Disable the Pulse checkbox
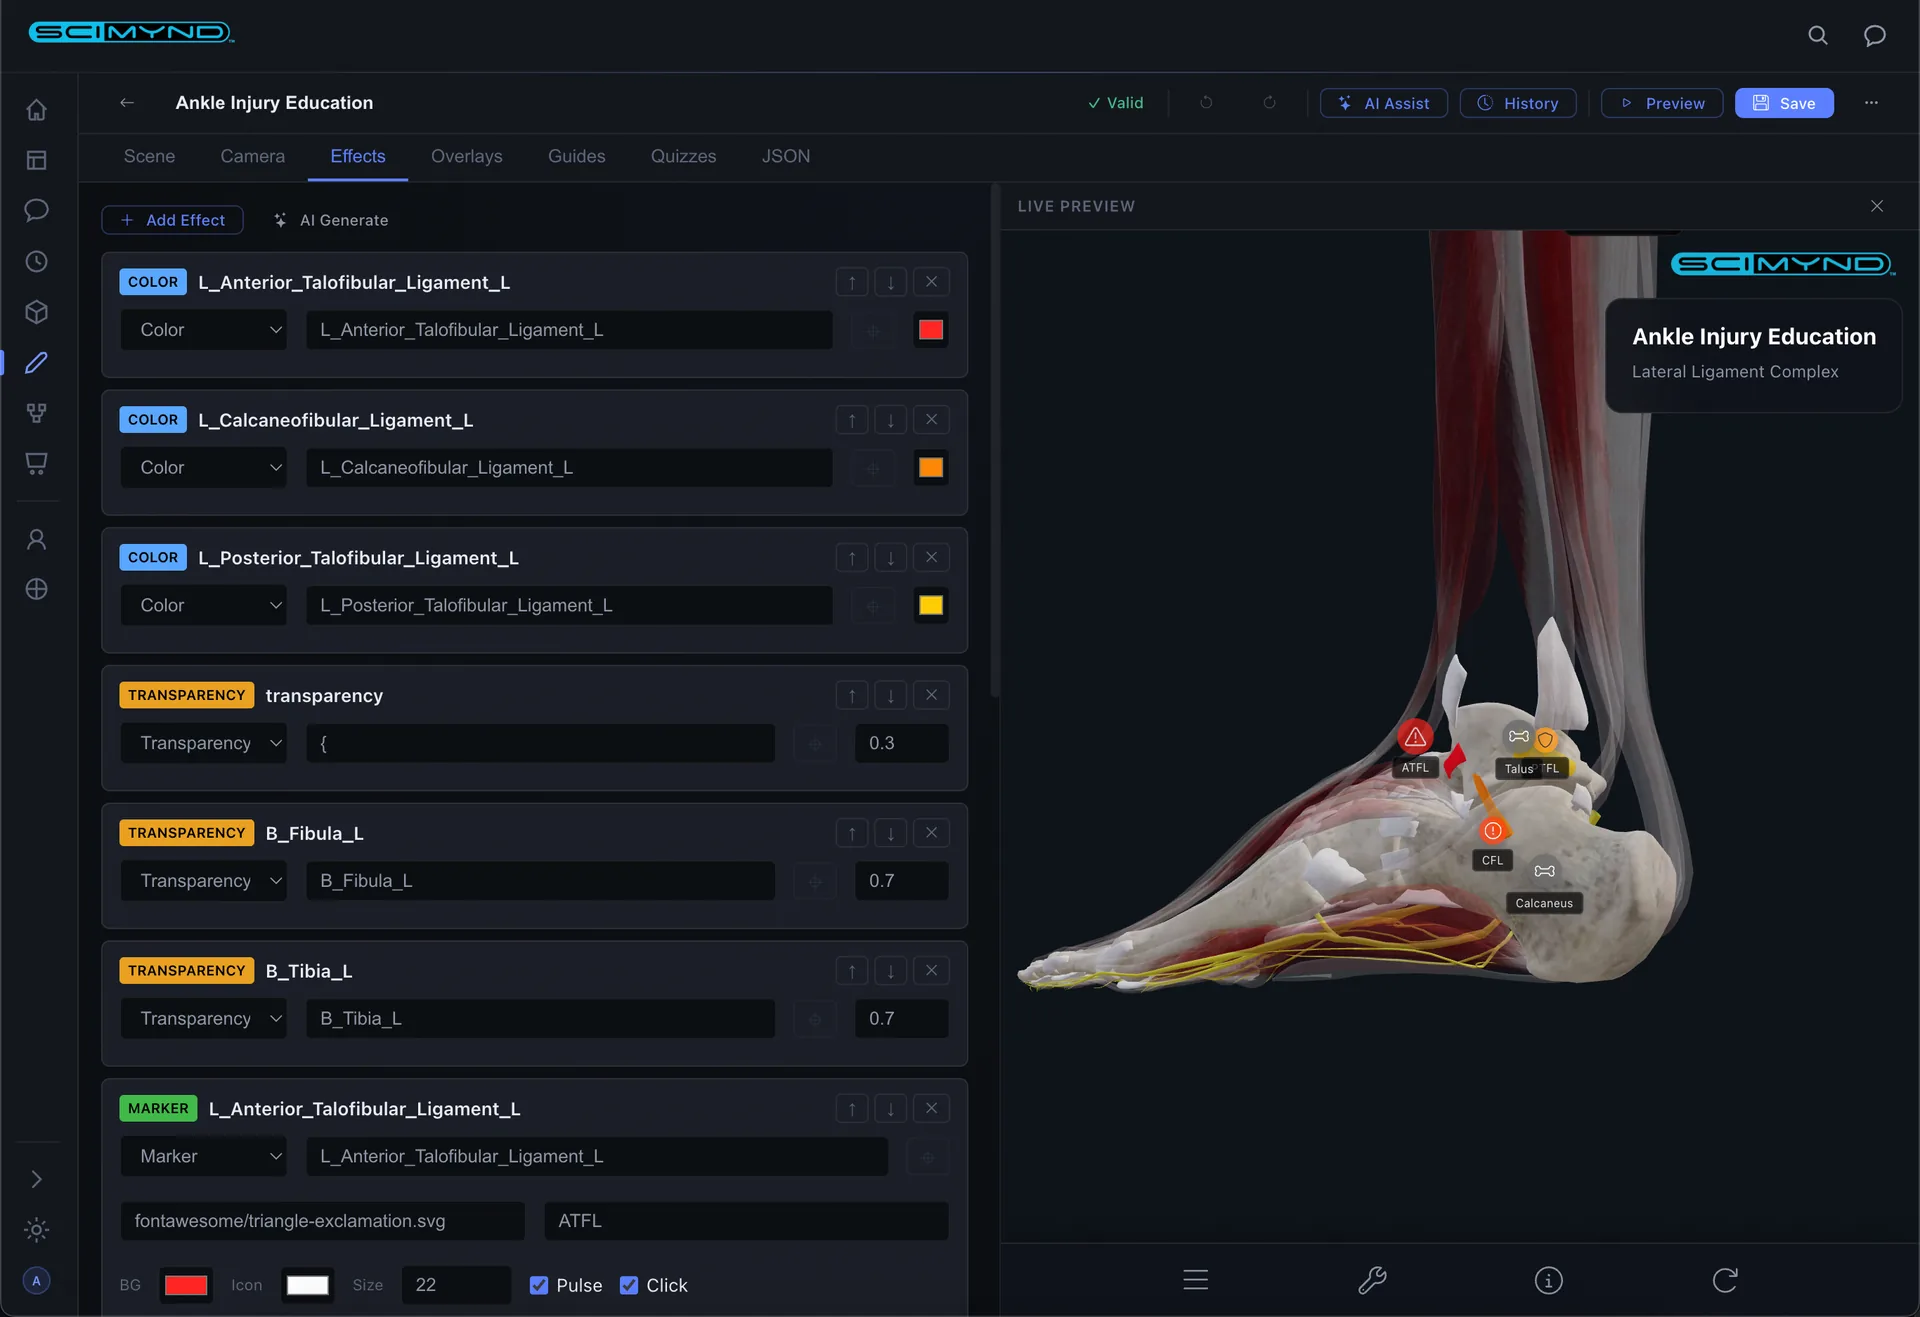Viewport: 1920px width, 1317px height. pos(539,1285)
